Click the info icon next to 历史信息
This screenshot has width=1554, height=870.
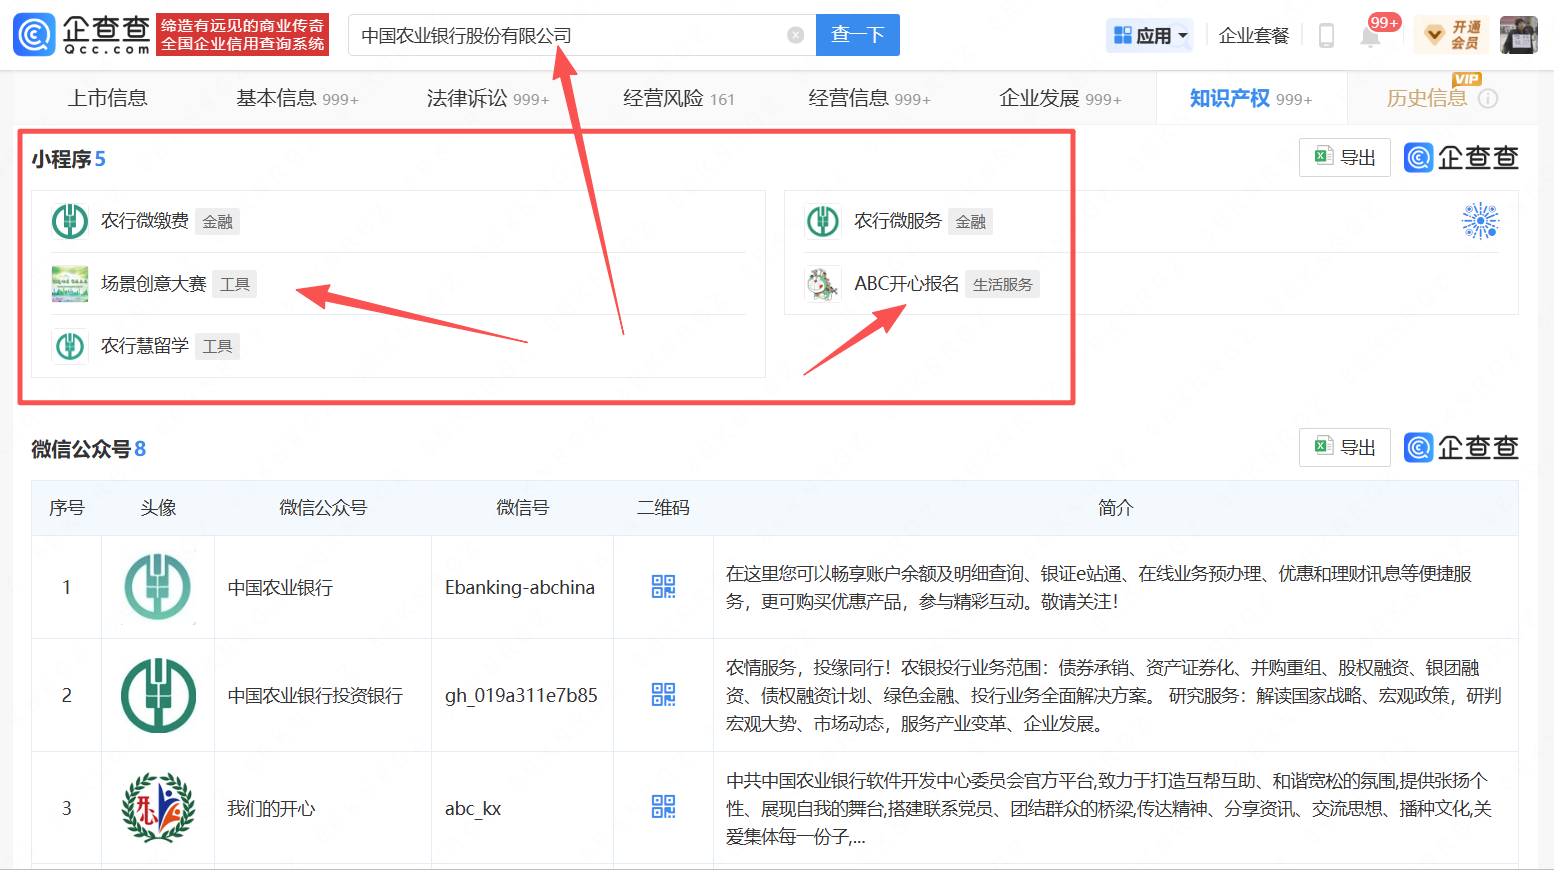click(1489, 98)
